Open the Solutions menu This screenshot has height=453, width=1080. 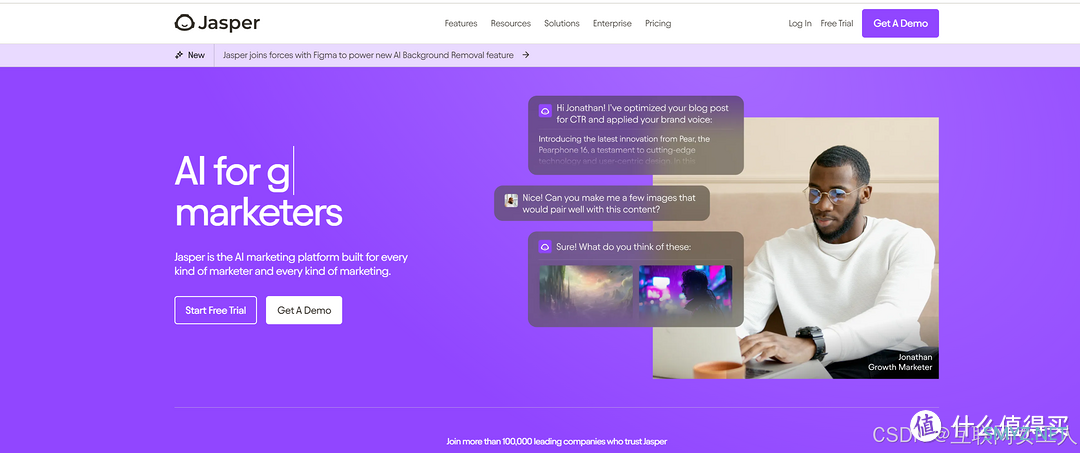(x=561, y=23)
